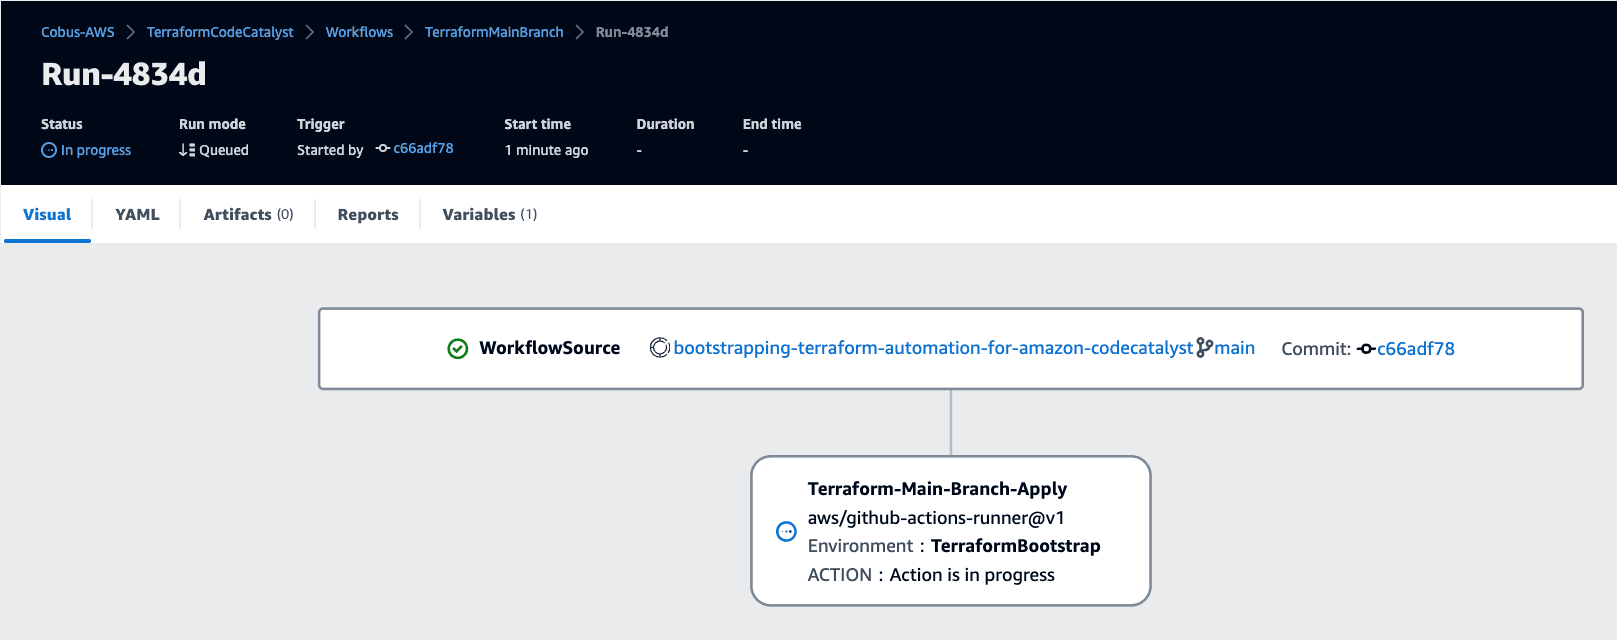Image resolution: width=1617 pixels, height=640 pixels.
Task: Switch to the Visual tab
Action: click(x=47, y=214)
